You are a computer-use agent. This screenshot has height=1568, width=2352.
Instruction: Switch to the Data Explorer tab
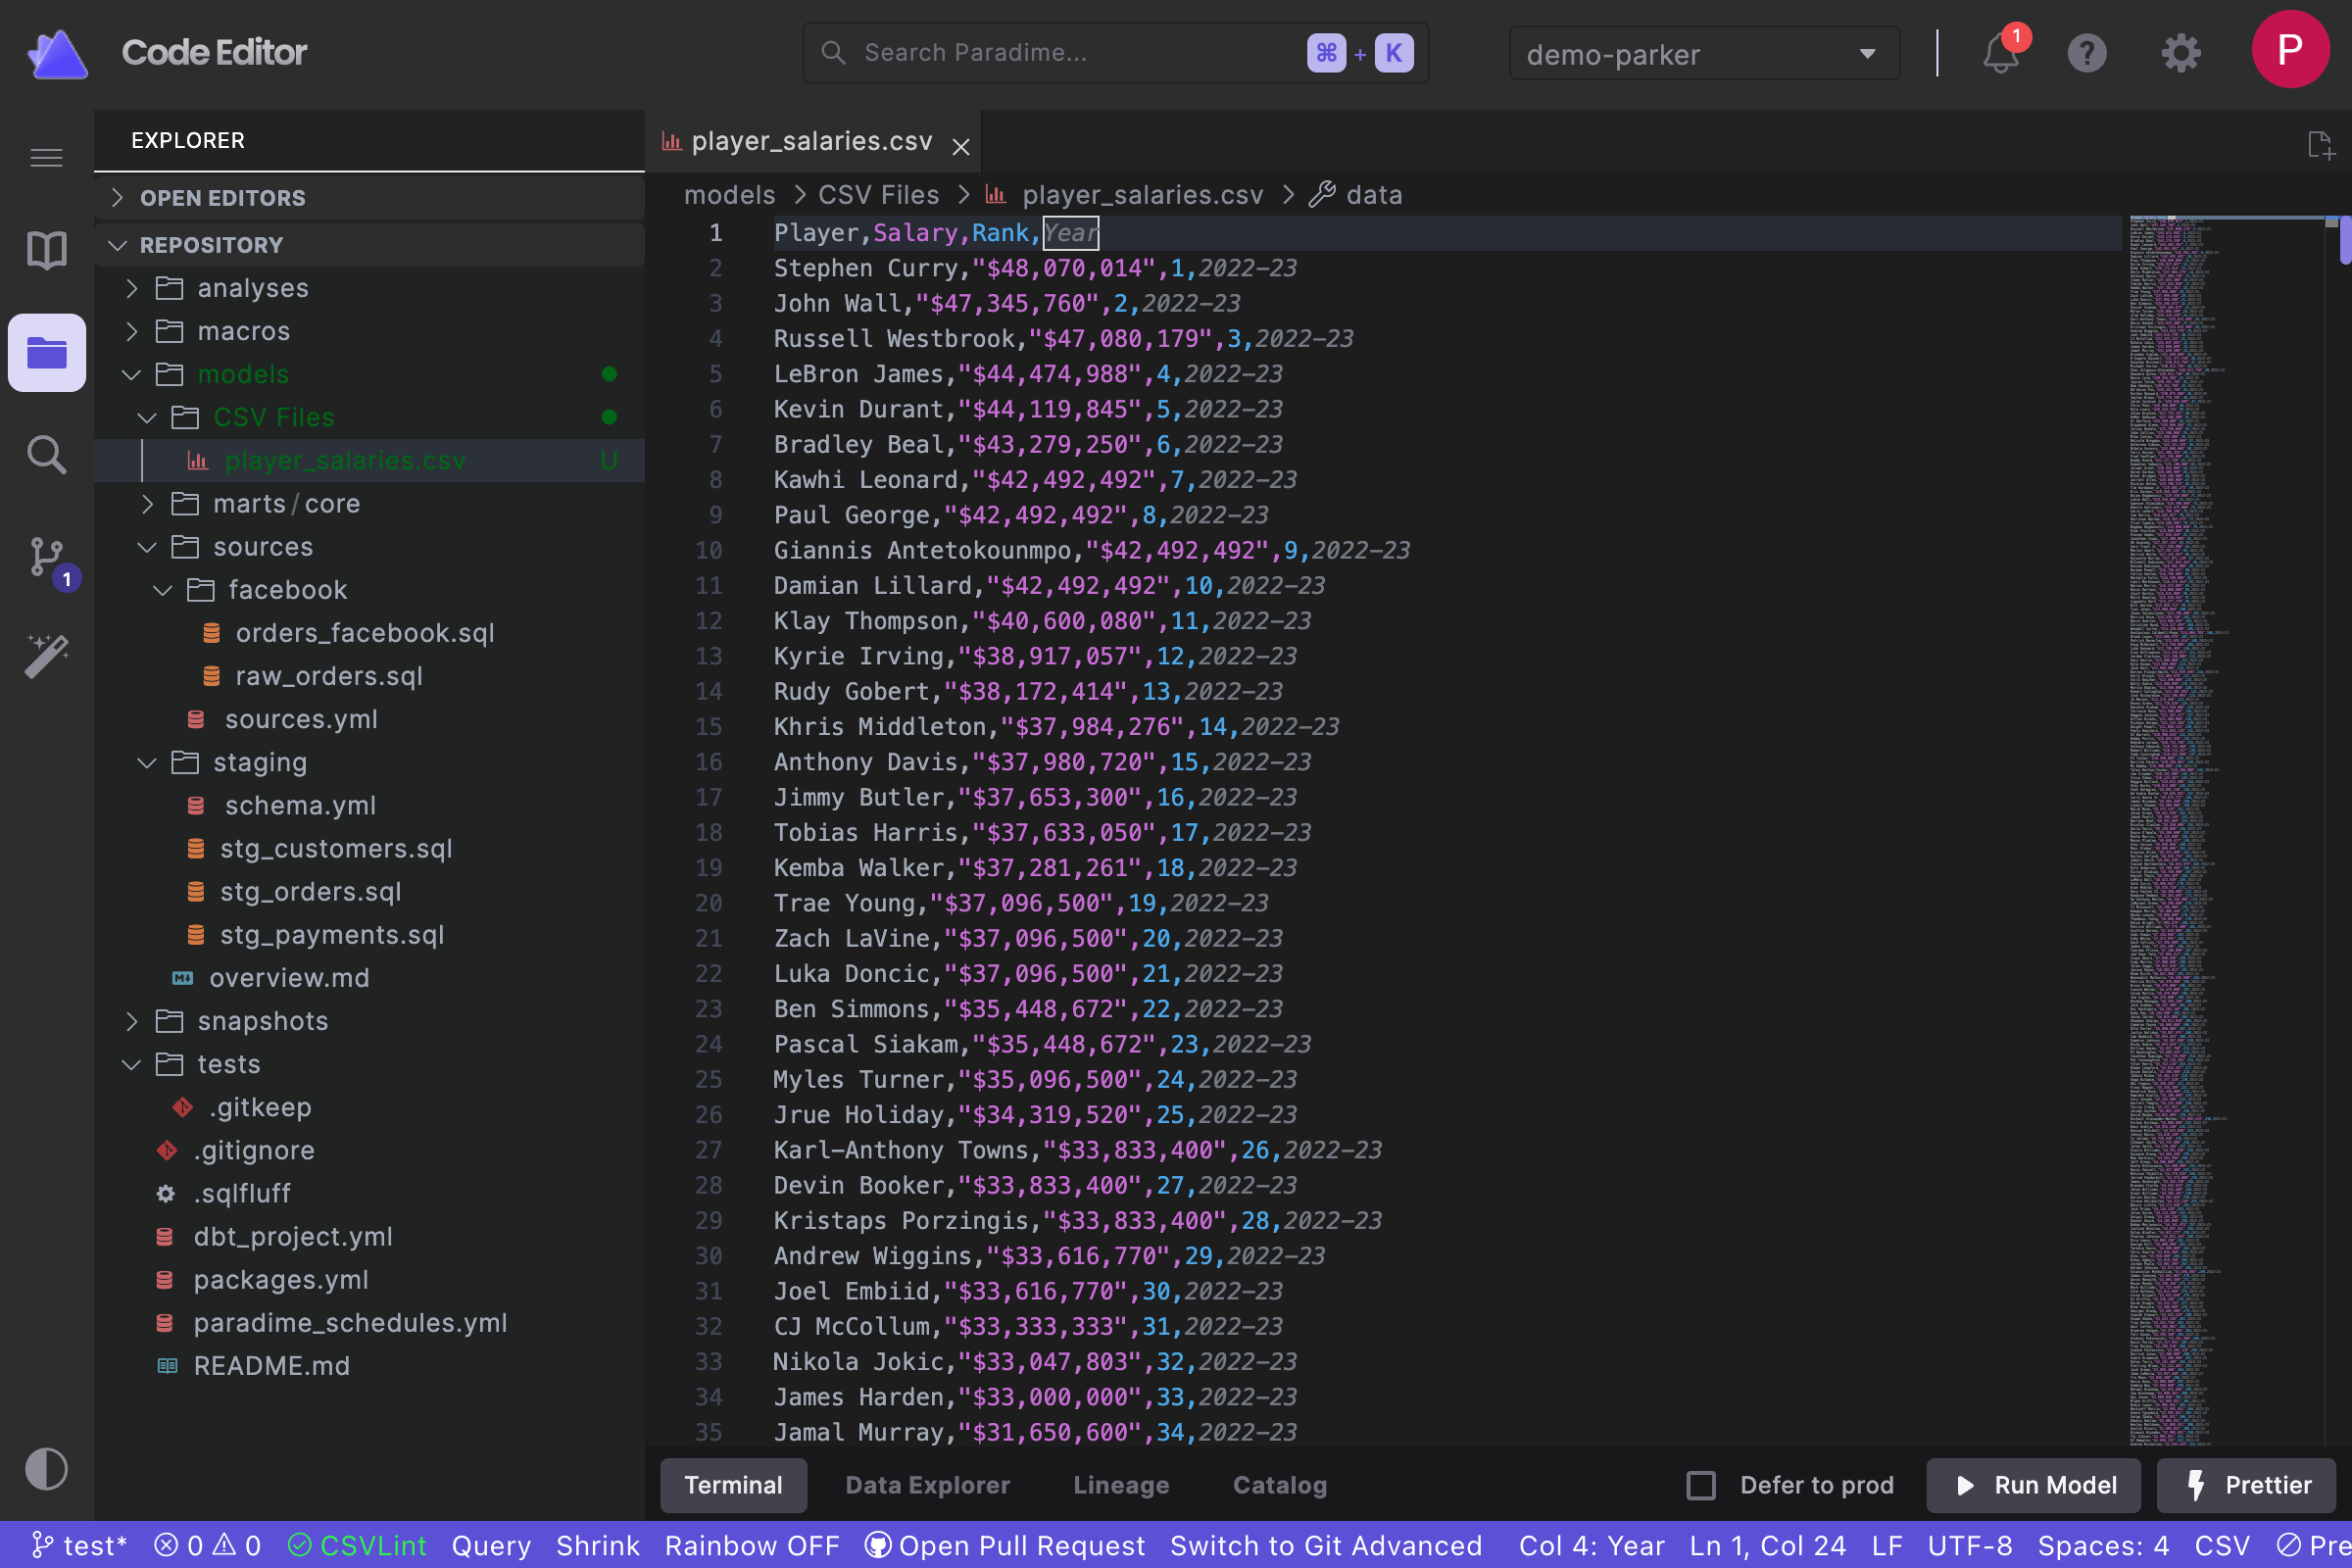point(927,1485)
